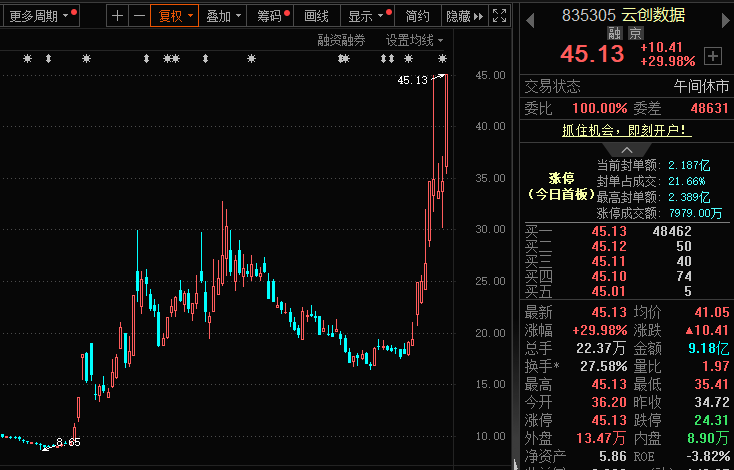Click the 融资融券 button
The width and height of the screenshot is (734, 470).
click(341, 40)
